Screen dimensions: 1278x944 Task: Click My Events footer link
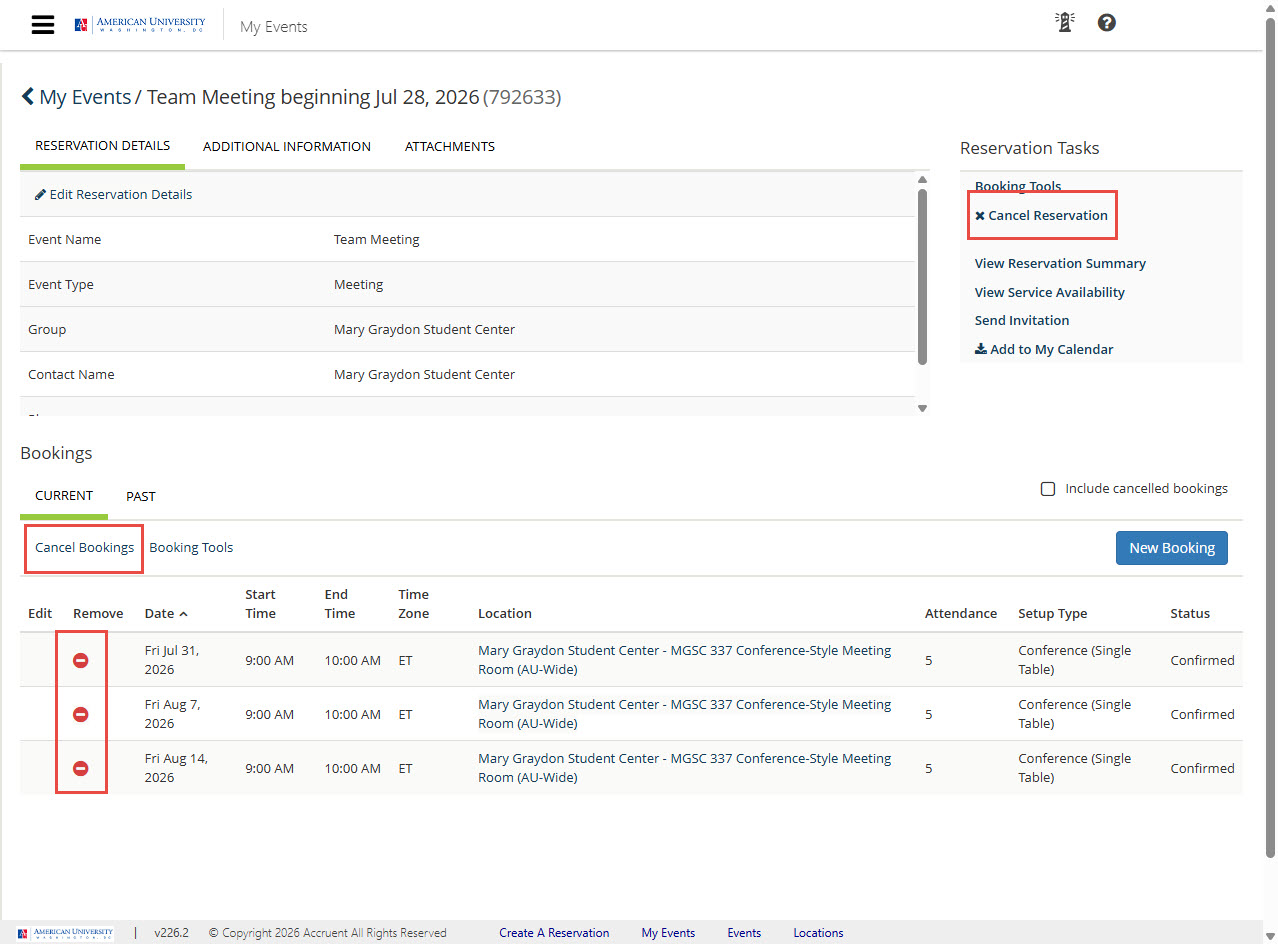(668, 933)
